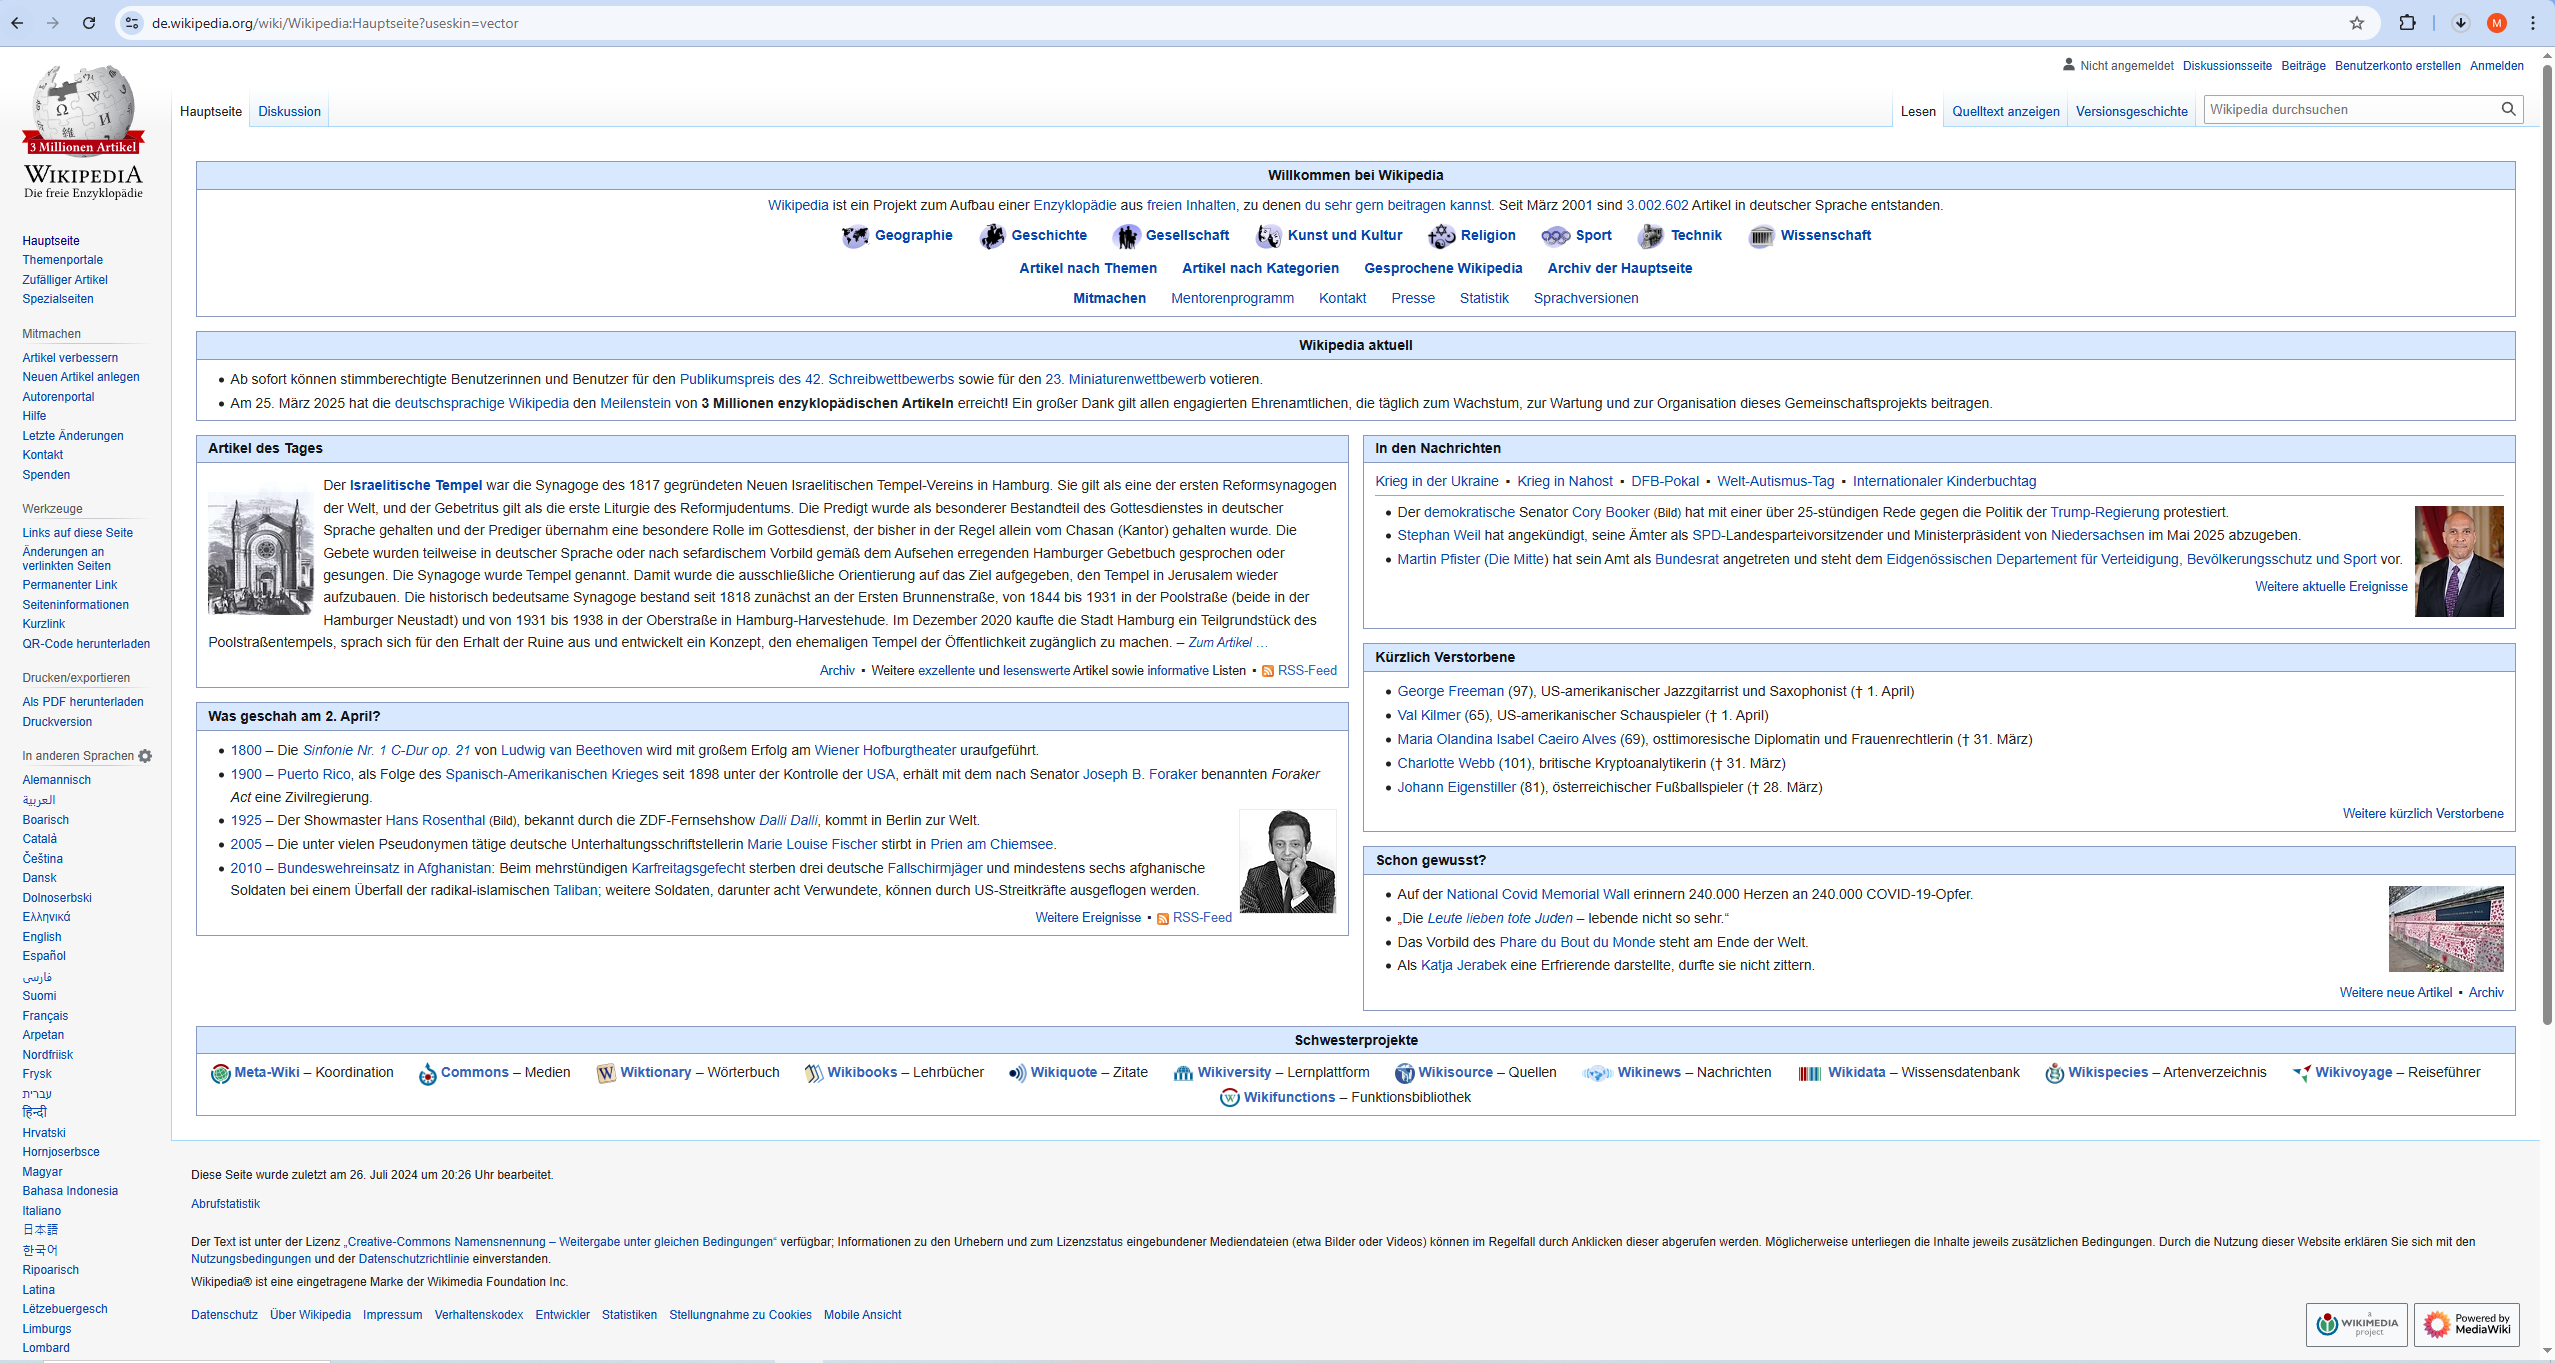Click the Hans Rosenthal portrait thumbnail
This screenshot has width=2555, height=1363.
click(1287, 861)
